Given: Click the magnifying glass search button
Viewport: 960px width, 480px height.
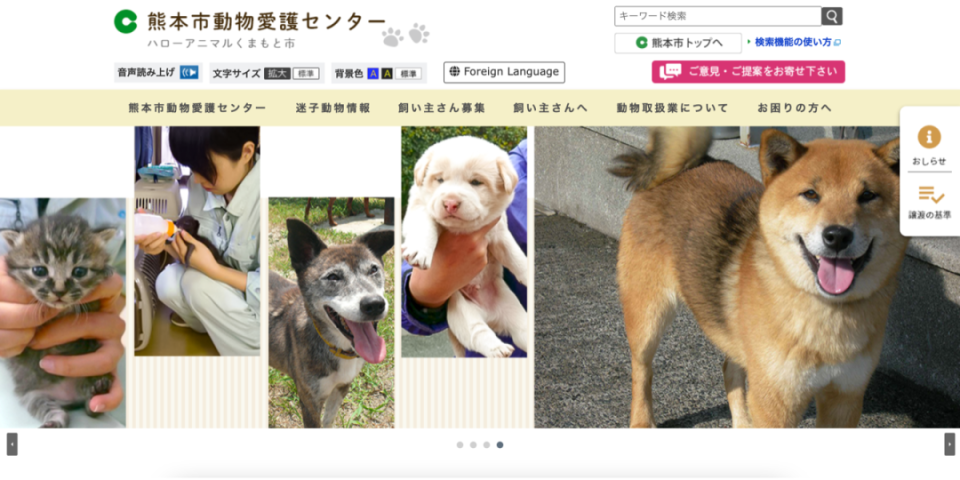Looking at the screenshot, I should coord(831,16).
